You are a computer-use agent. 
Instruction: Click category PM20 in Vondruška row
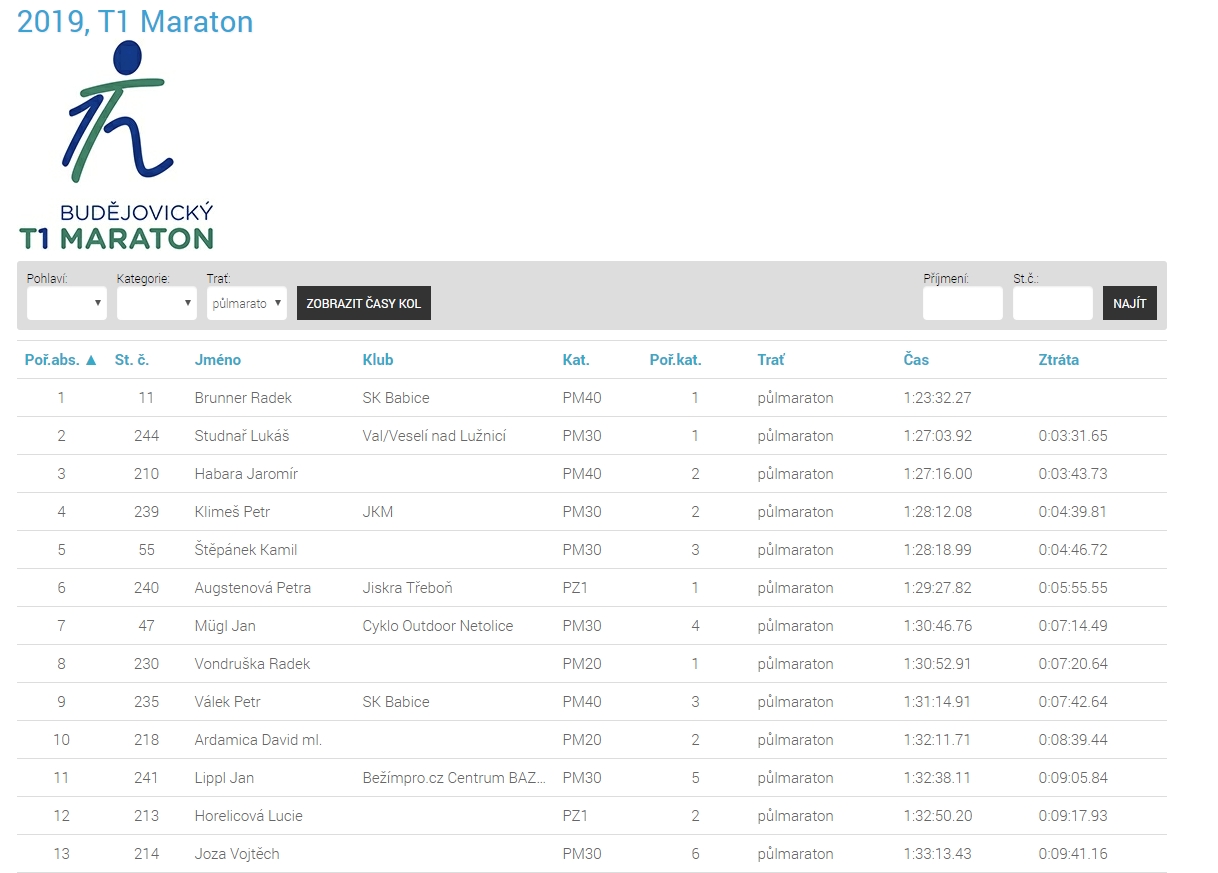tap(582, 664)
